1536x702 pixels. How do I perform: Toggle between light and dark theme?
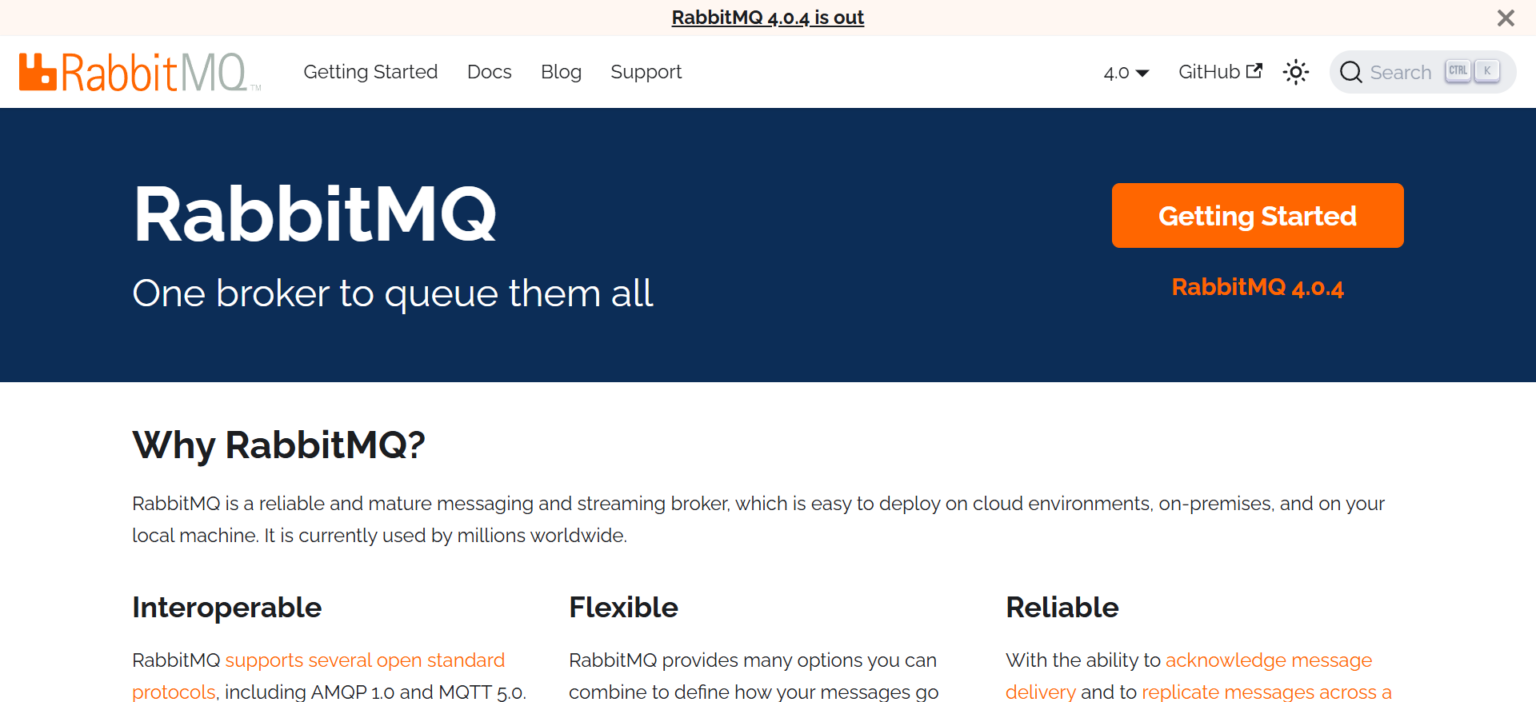[1296, 71]
